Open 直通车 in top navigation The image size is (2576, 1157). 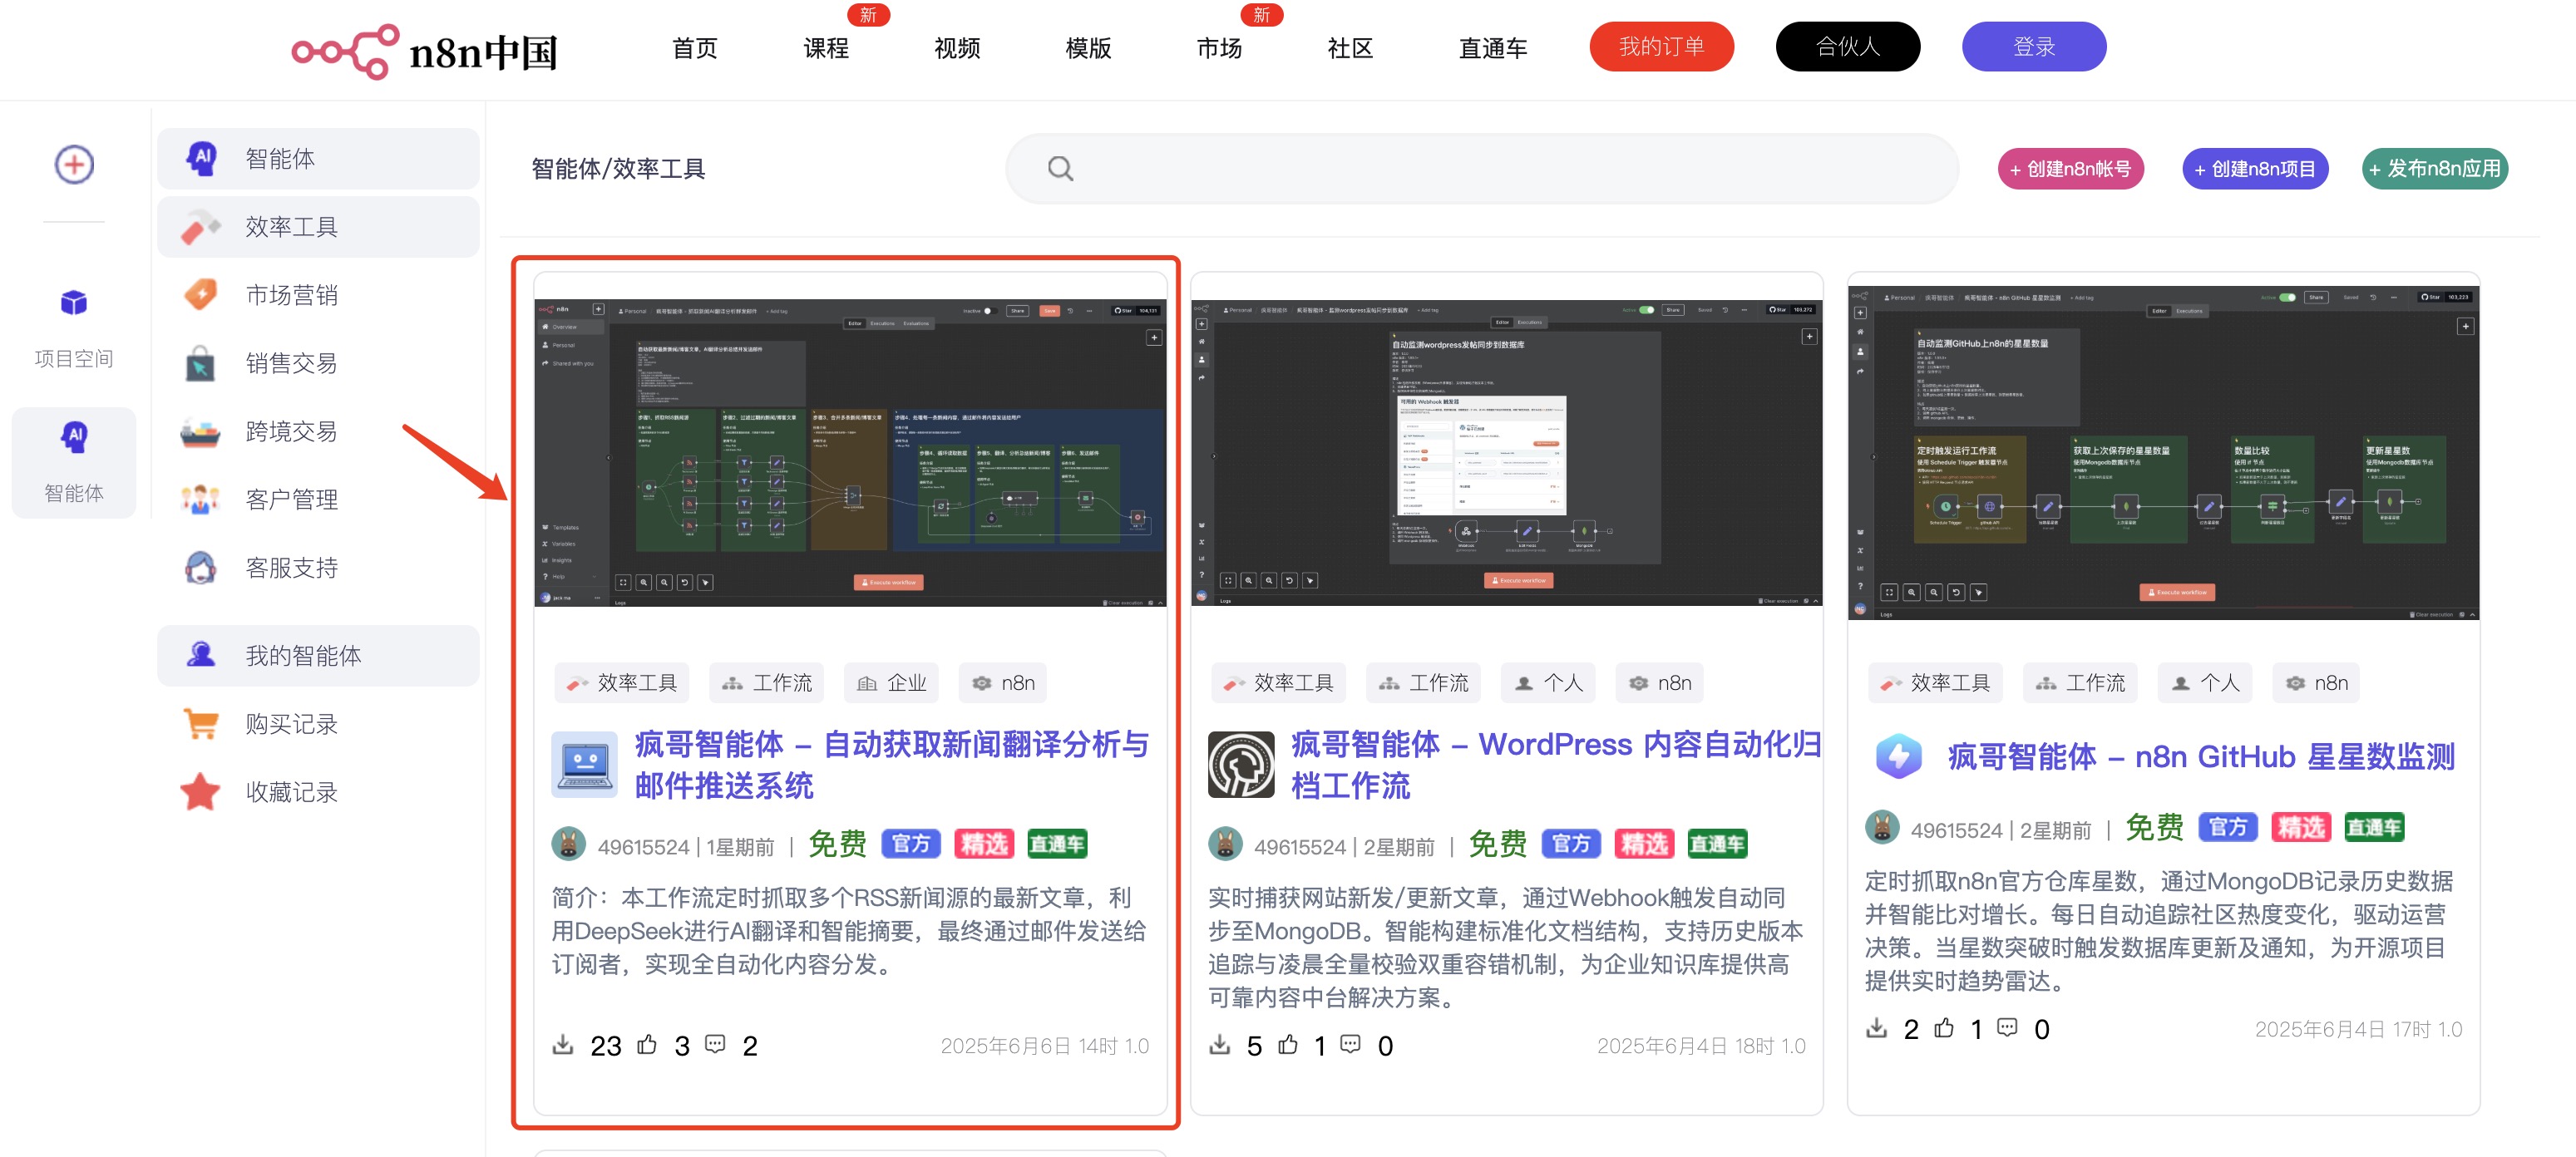[1493, 48]
